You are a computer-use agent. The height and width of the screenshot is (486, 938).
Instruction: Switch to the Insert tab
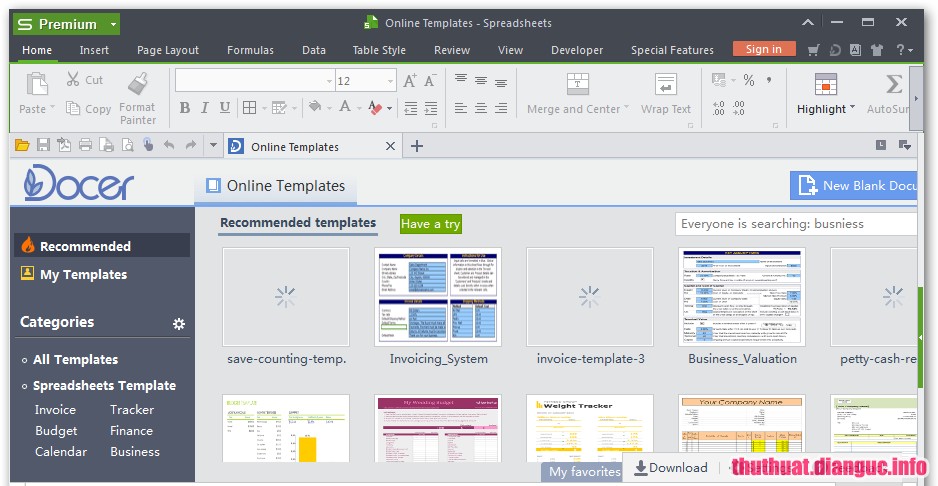(x=95, y=50)
